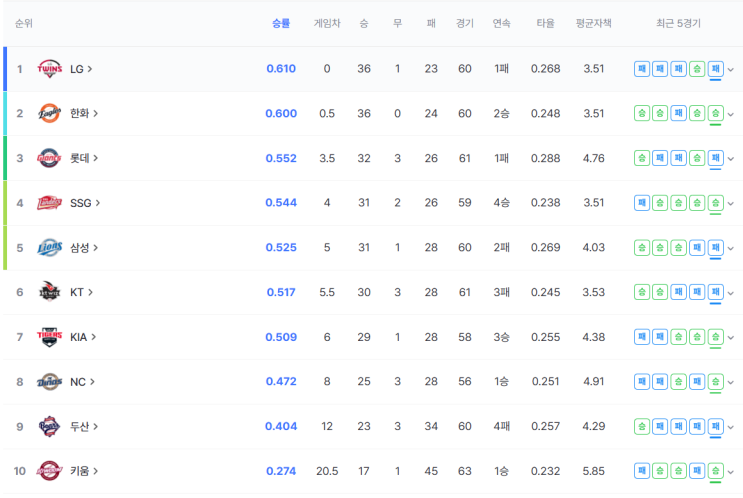Viewport: 743px width, 498px height.
Task: Click the LG Twins team logo
Action: (49, 69)
